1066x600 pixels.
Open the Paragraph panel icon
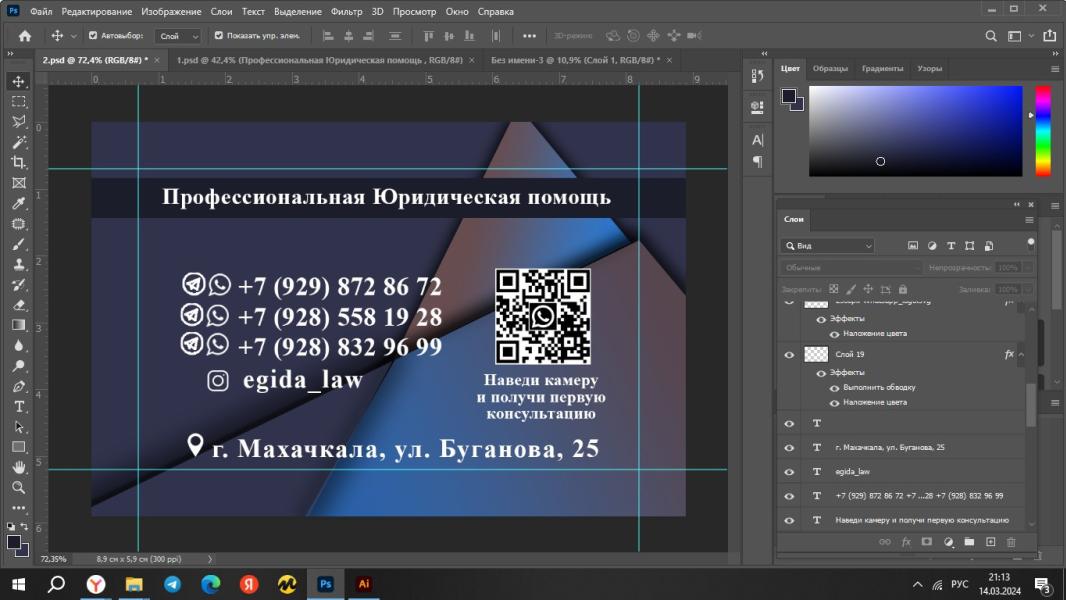coord(757,162)
